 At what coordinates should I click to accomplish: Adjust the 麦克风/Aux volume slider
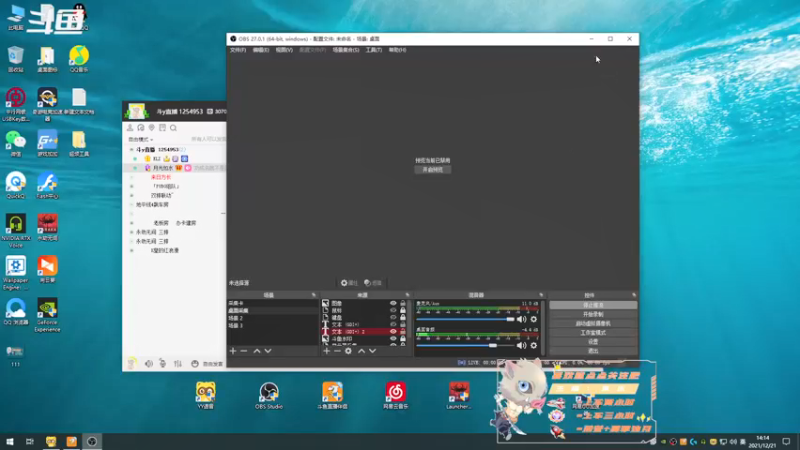pyautogui.click(x=465, y=319)
